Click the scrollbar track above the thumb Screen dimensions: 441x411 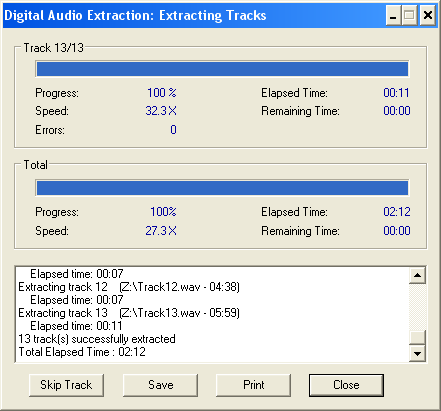[417, 307]
